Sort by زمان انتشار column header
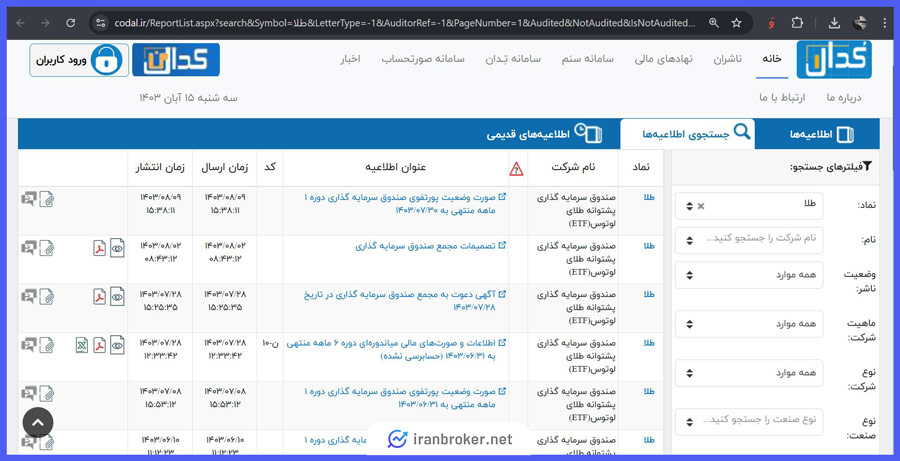900x461 pixels. [x=160, y=168]
